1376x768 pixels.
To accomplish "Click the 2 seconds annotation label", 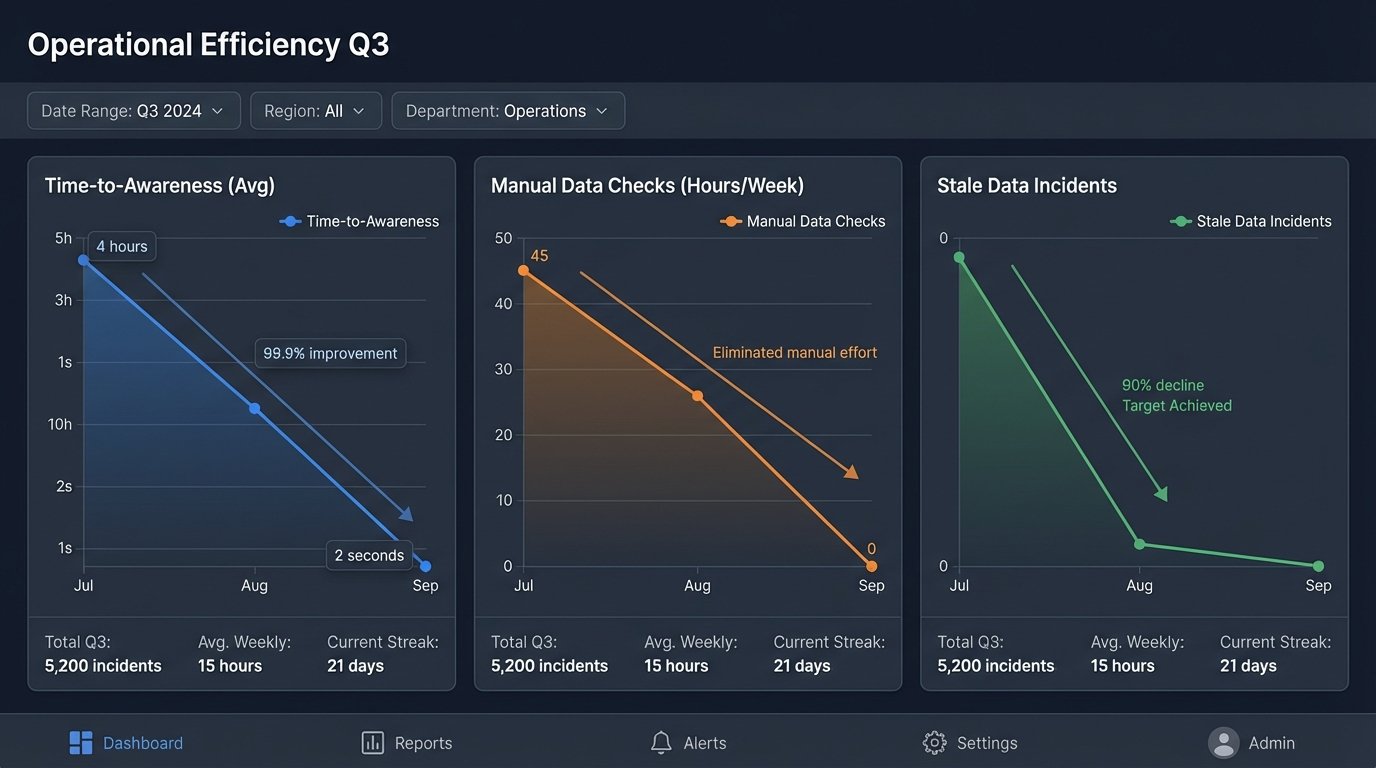I will point(368,555).
